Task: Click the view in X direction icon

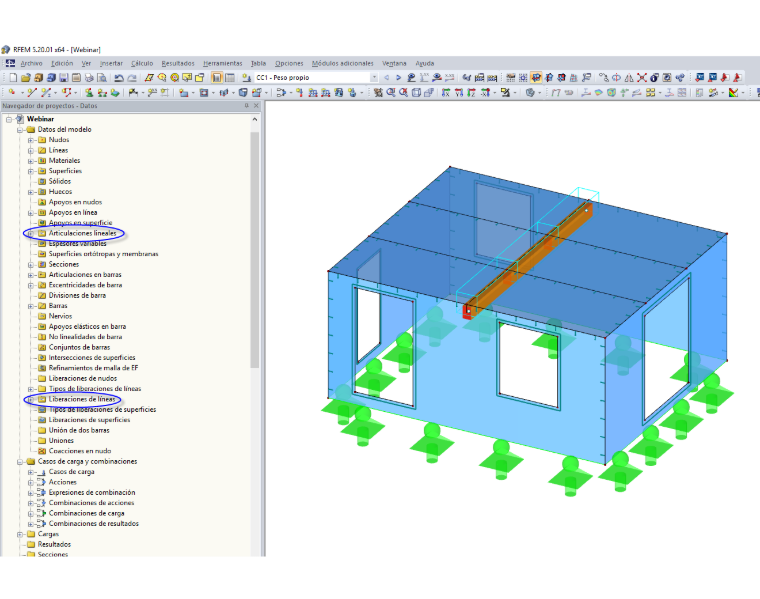Action: point(445,93)
